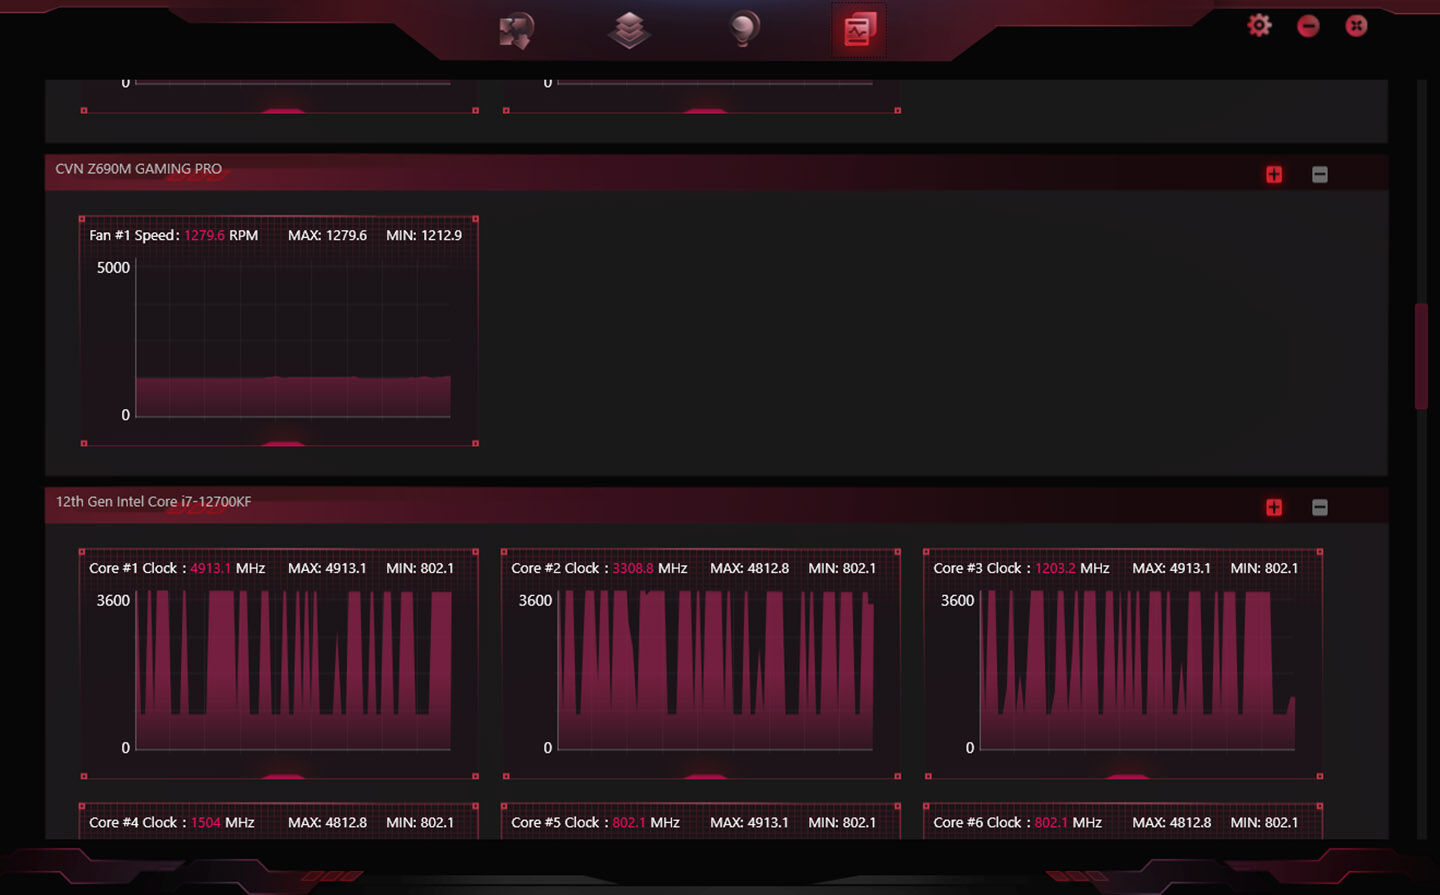Viewport: 1440px width, 895px height.
Task: Click Core #6 MAX: 4812.8 value
Action: click(x=1171, y=822)
